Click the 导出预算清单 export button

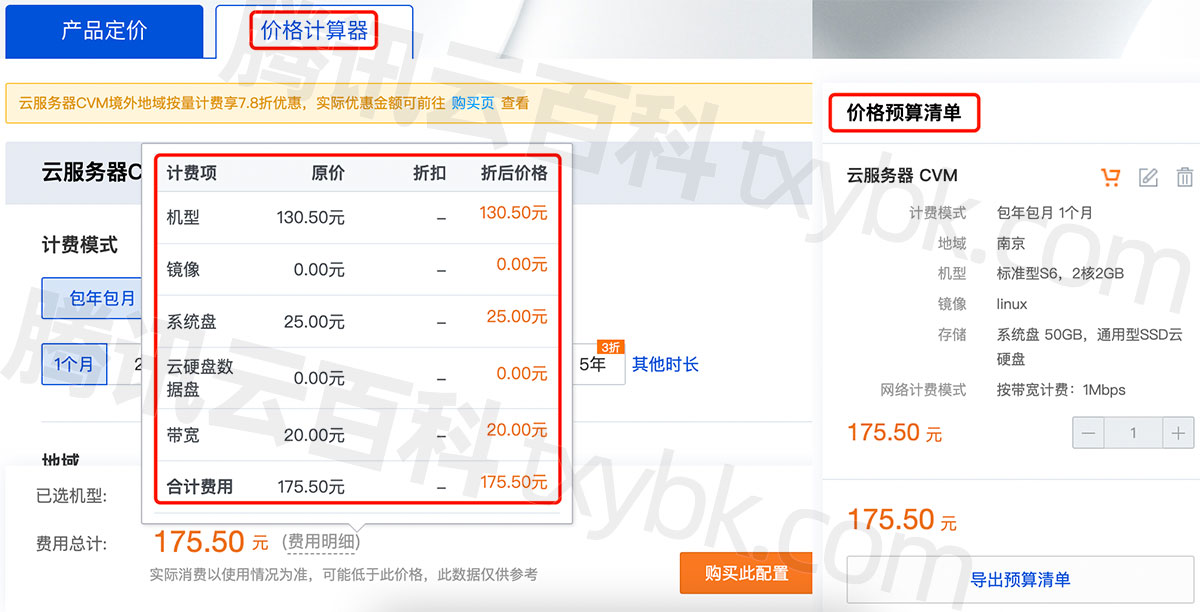click(1020, 580)
